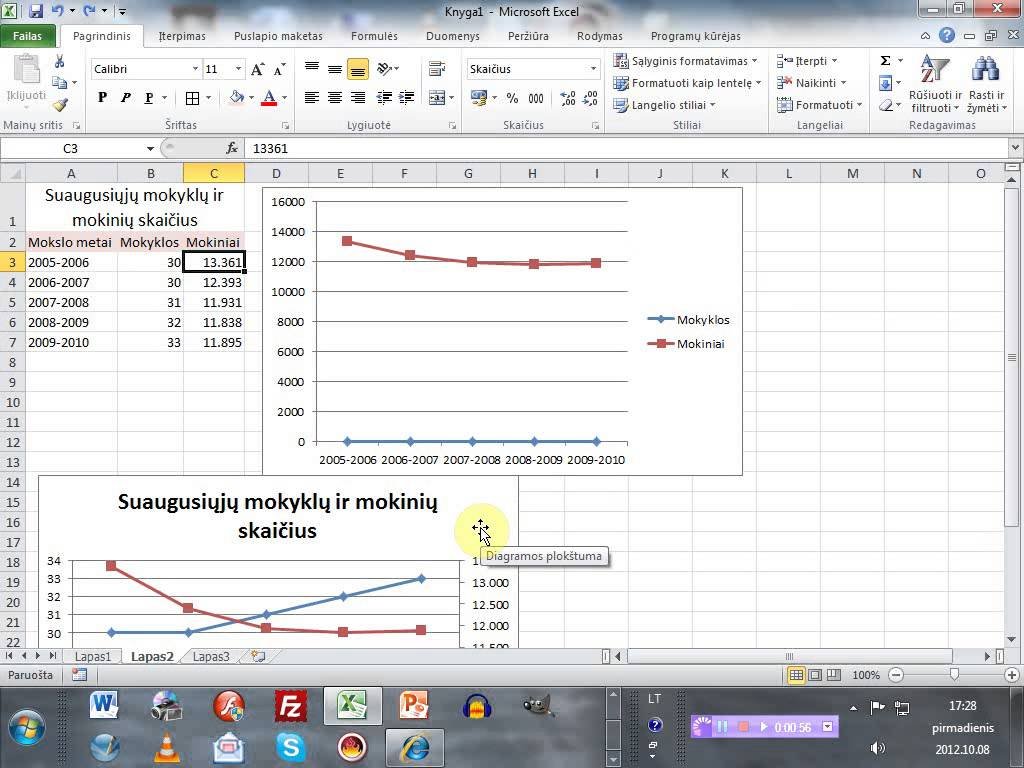
Task: Switch to the Rodymas tab
Action: coord(600,36)
